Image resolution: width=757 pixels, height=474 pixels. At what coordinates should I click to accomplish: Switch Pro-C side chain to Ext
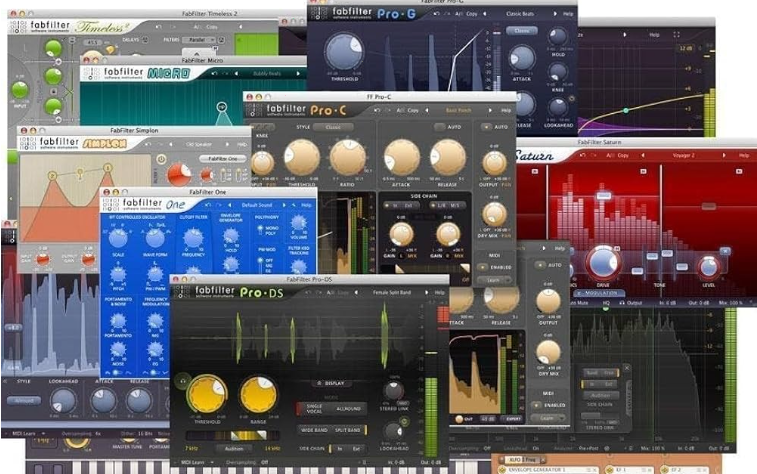[408, 206]
